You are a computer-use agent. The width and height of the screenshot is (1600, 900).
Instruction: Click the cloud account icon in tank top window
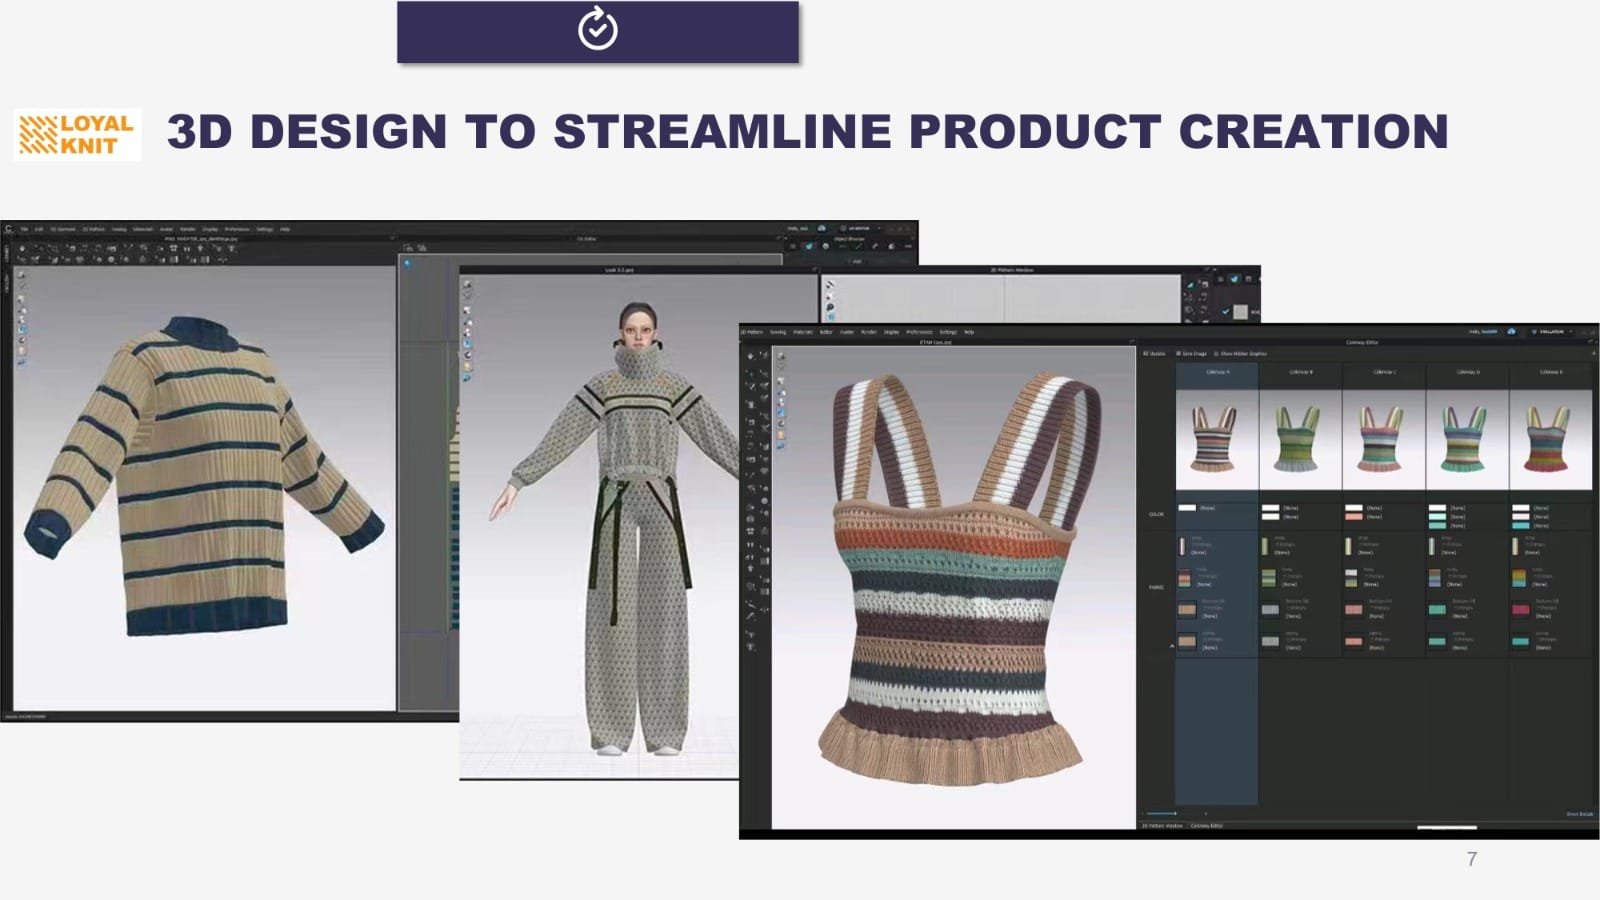pos(1511,332)
